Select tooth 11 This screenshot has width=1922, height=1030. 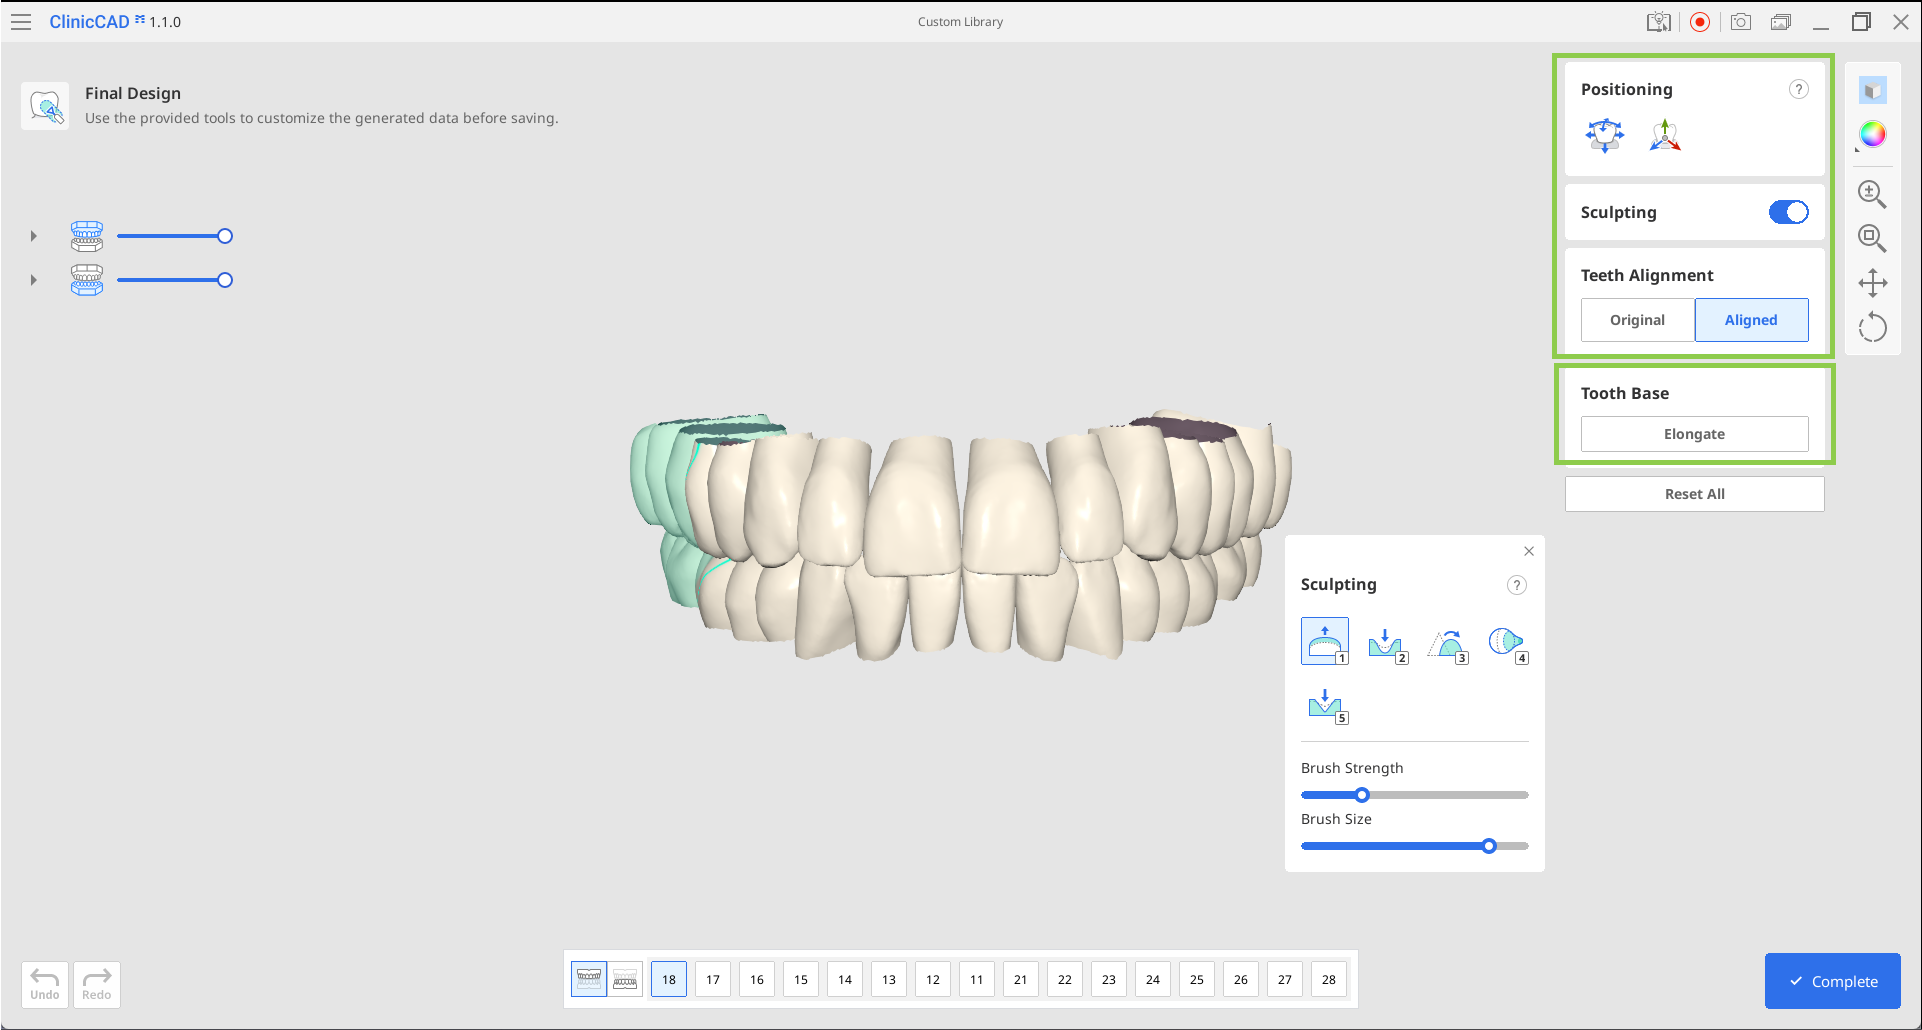click(x=977, y=979)
